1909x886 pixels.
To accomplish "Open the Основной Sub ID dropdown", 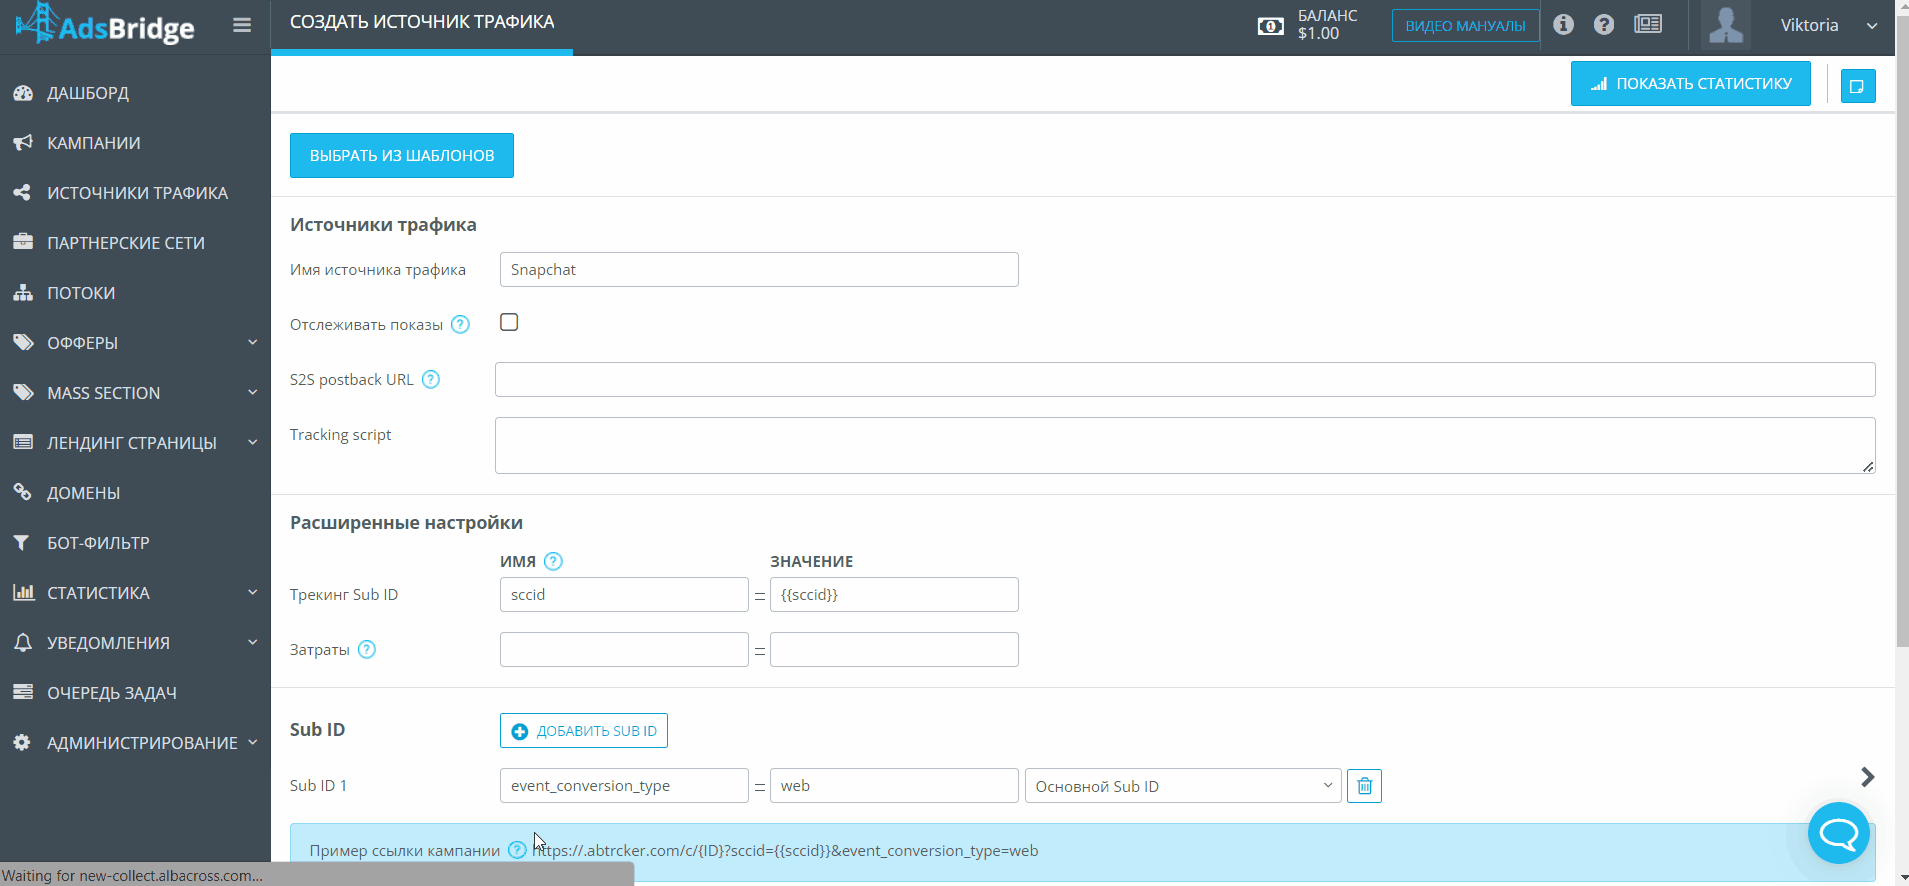I will coord(1183,786).
